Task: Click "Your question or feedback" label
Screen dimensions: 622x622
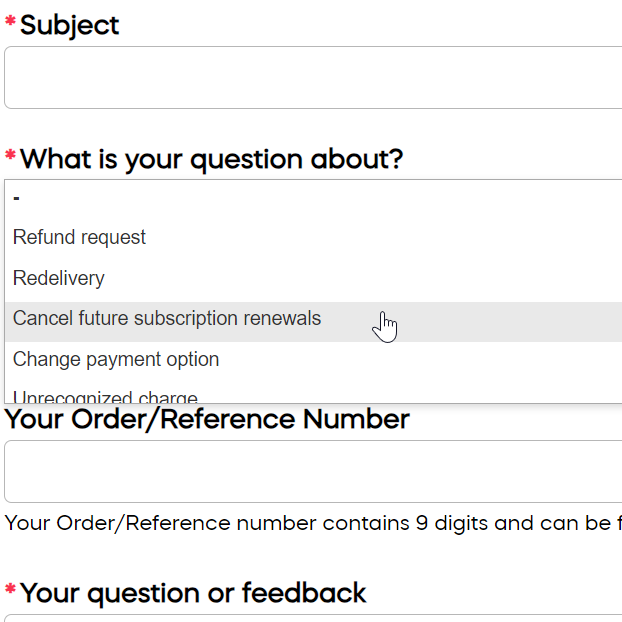Action: coord(193,593)
